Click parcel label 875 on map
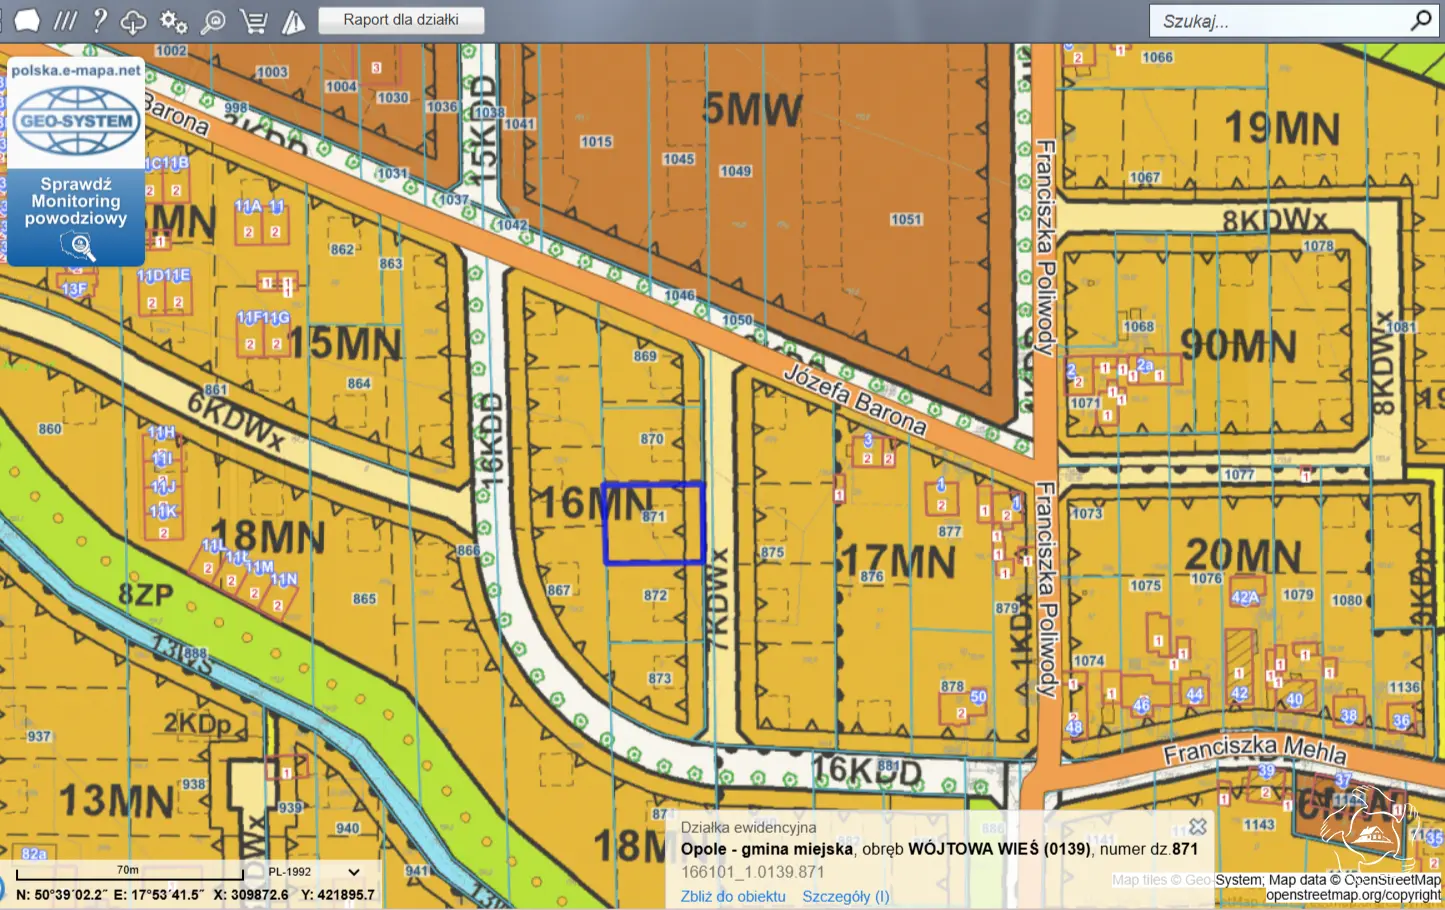Image resolution: width=1445 pixels, height=910 pixels. 772,552
